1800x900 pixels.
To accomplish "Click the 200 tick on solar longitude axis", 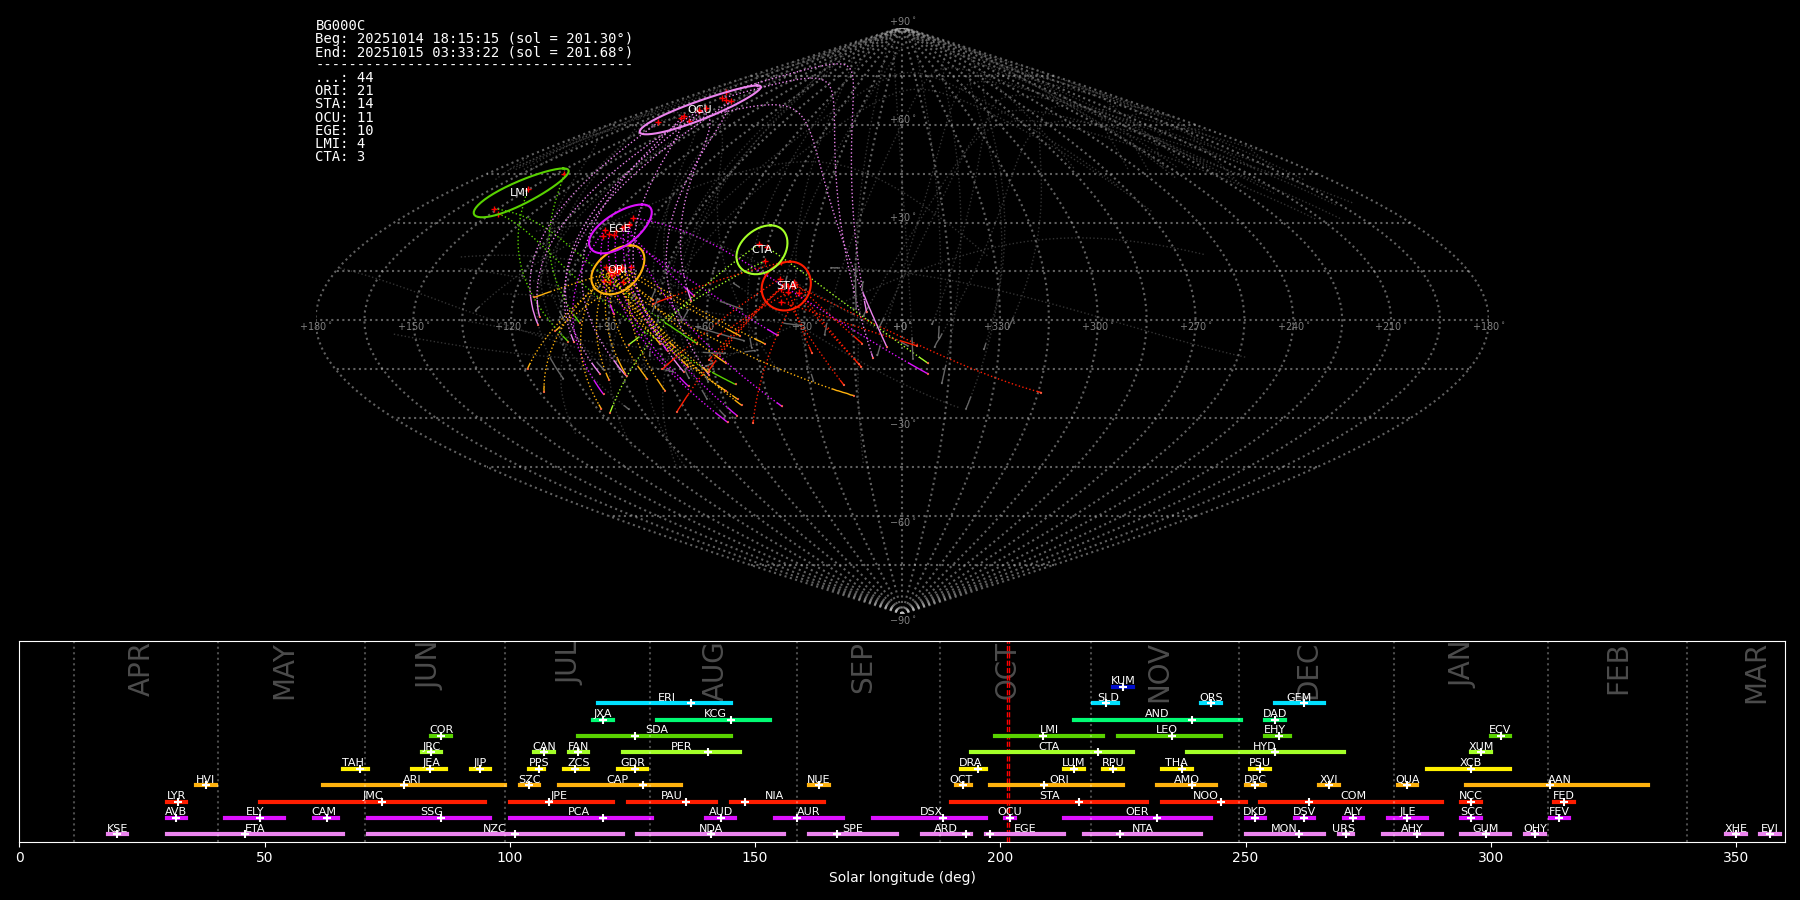I will [1000, 857].
